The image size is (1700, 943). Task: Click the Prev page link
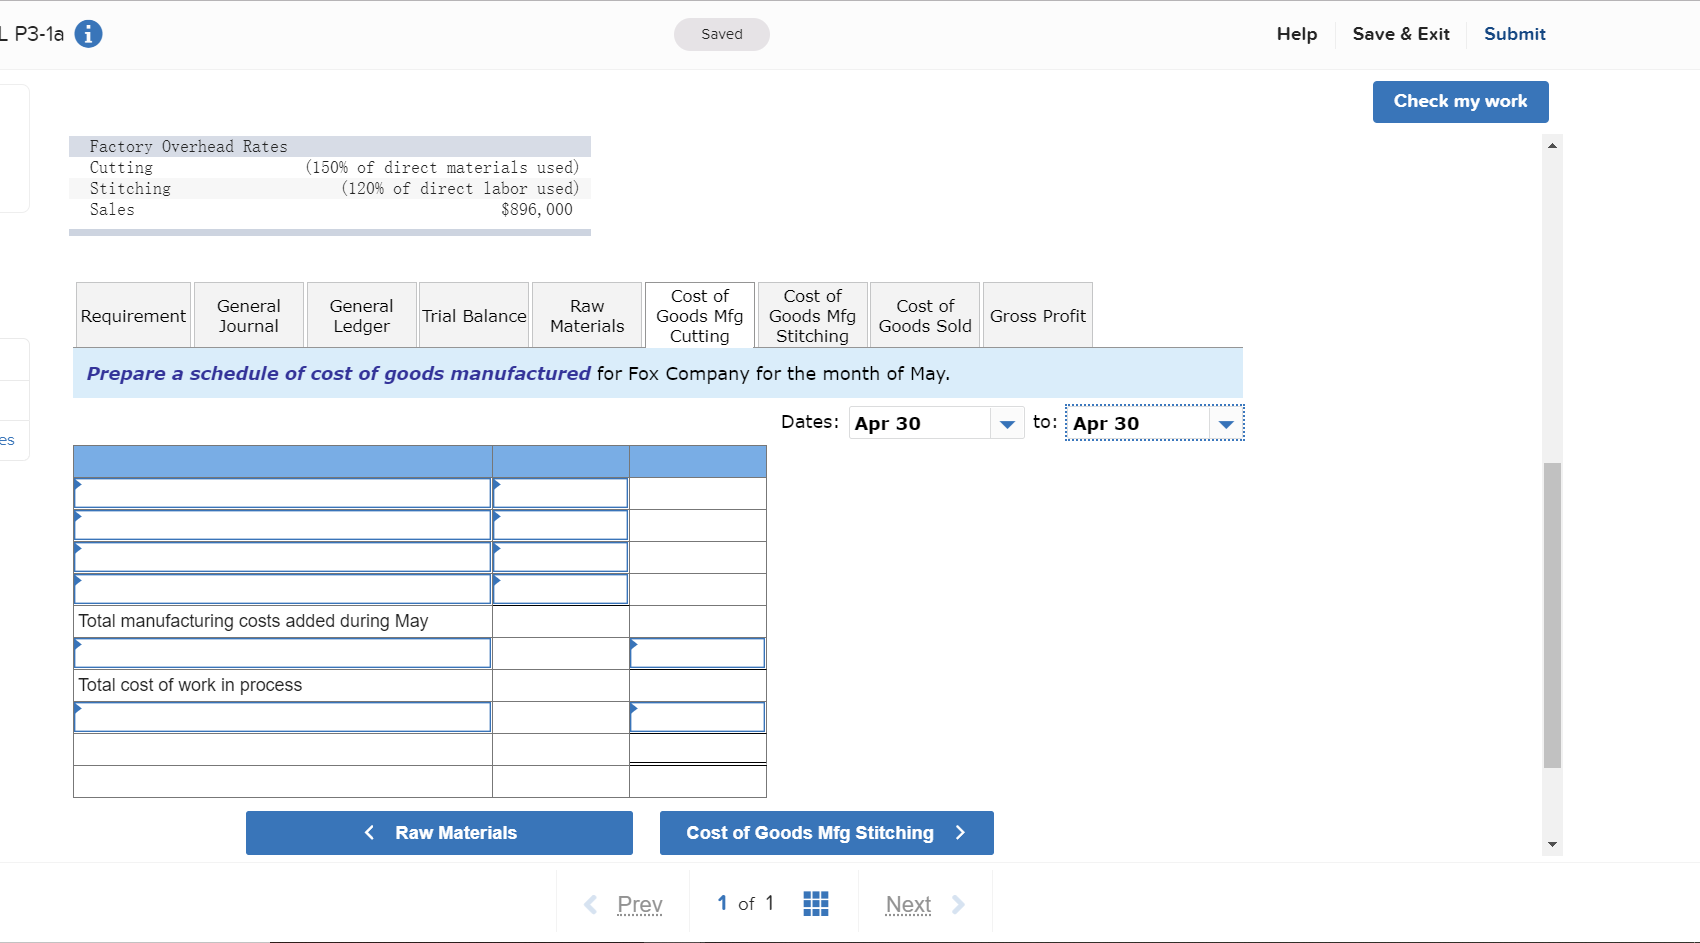pyautogui.click(x=640, y=905)
